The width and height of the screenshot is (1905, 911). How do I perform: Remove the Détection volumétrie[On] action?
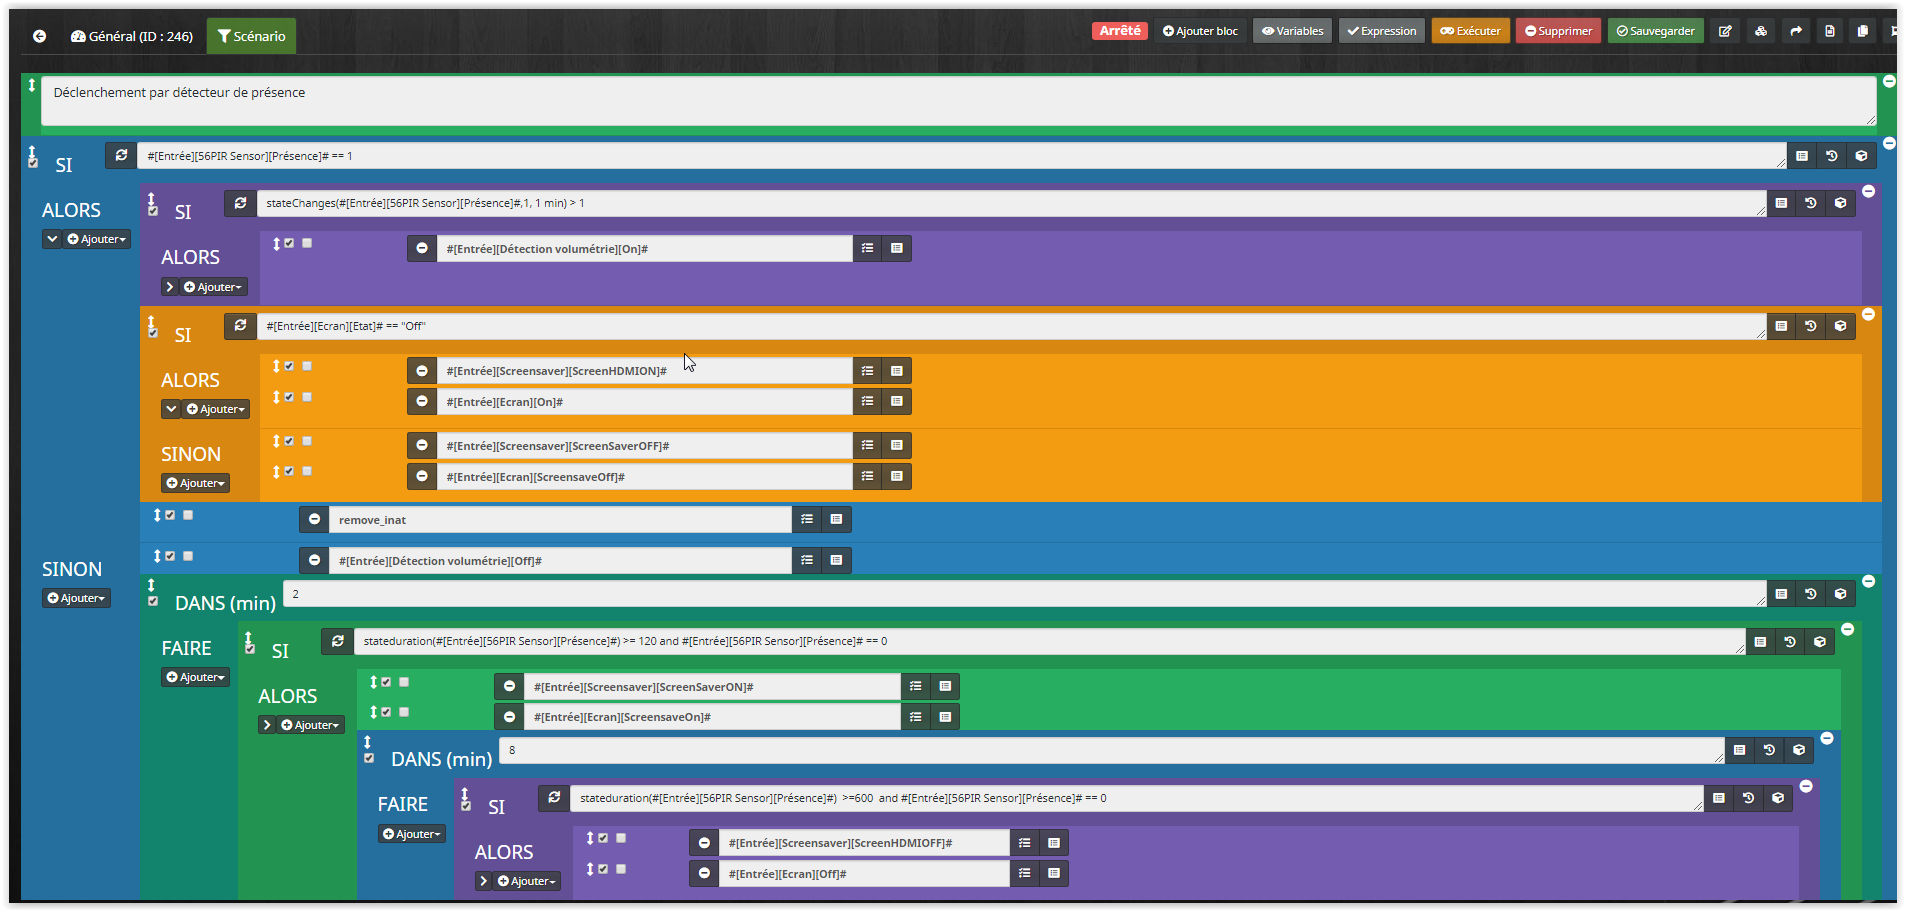[x=422, y=248]
